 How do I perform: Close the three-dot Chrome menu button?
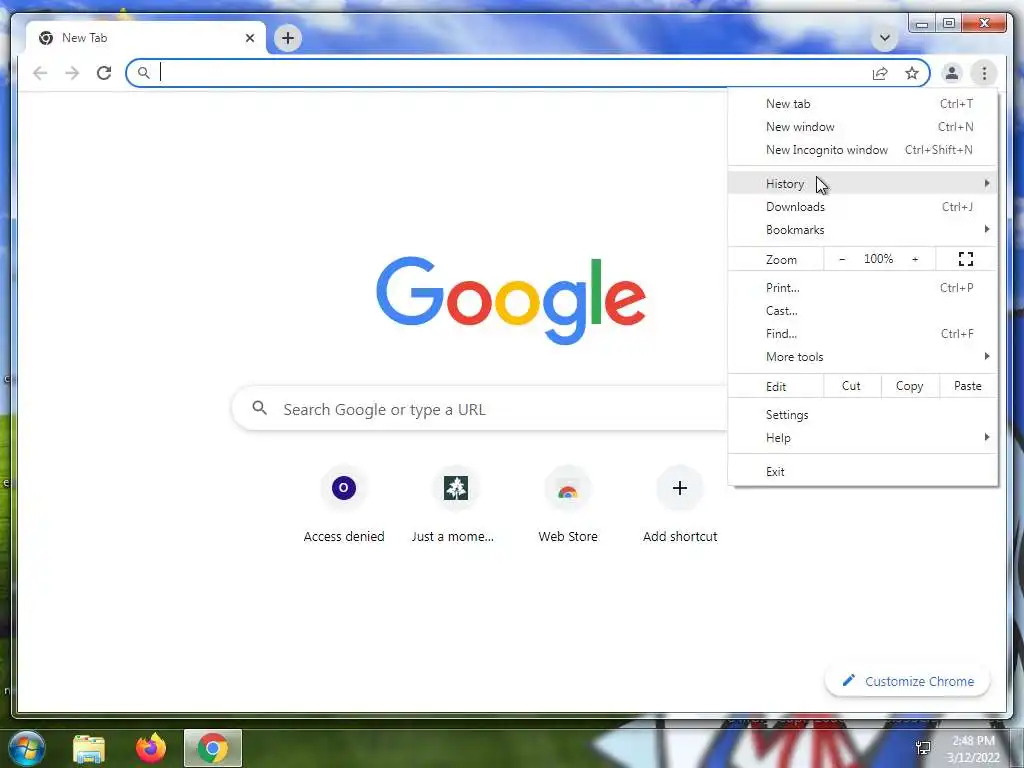(984, 73)
